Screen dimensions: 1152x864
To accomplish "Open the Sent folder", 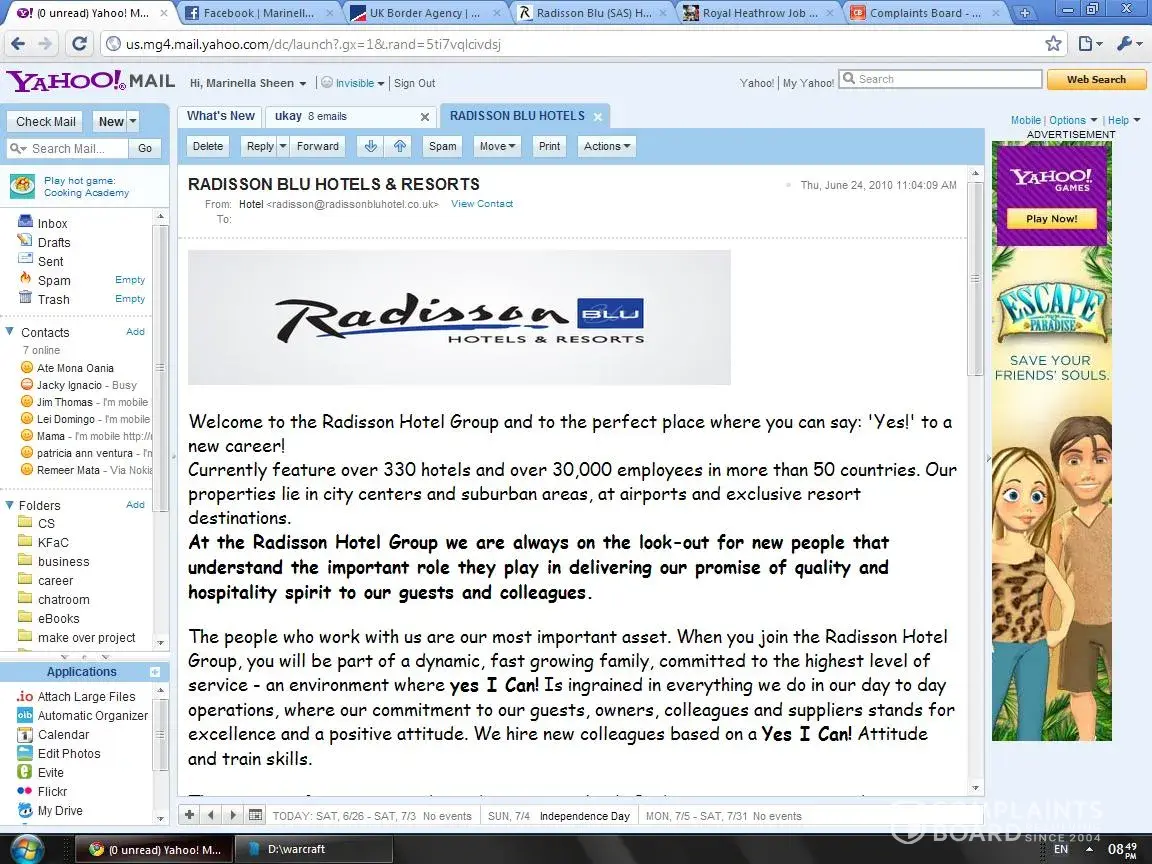I will (50, 262).
